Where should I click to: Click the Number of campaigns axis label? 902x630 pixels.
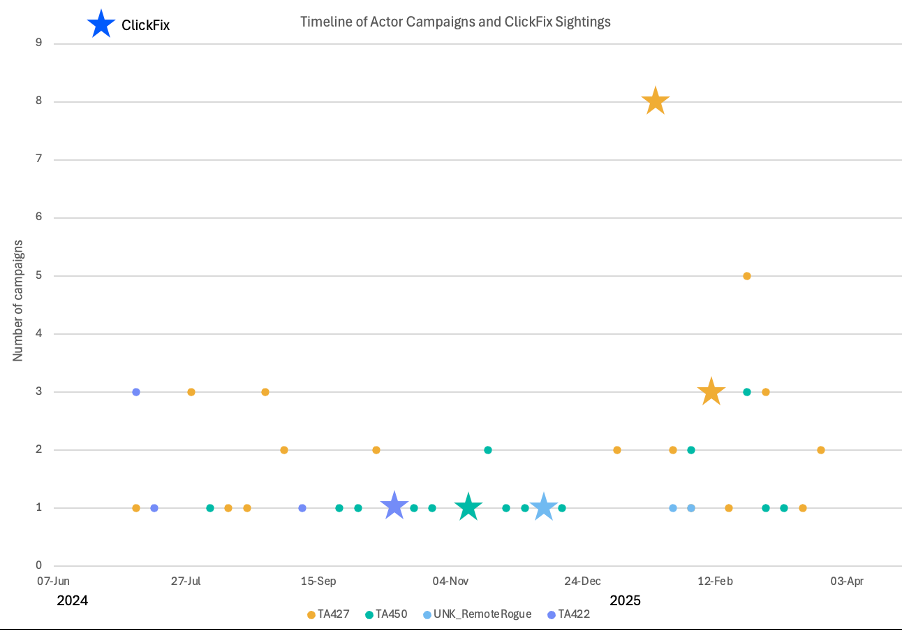[18, 300]
